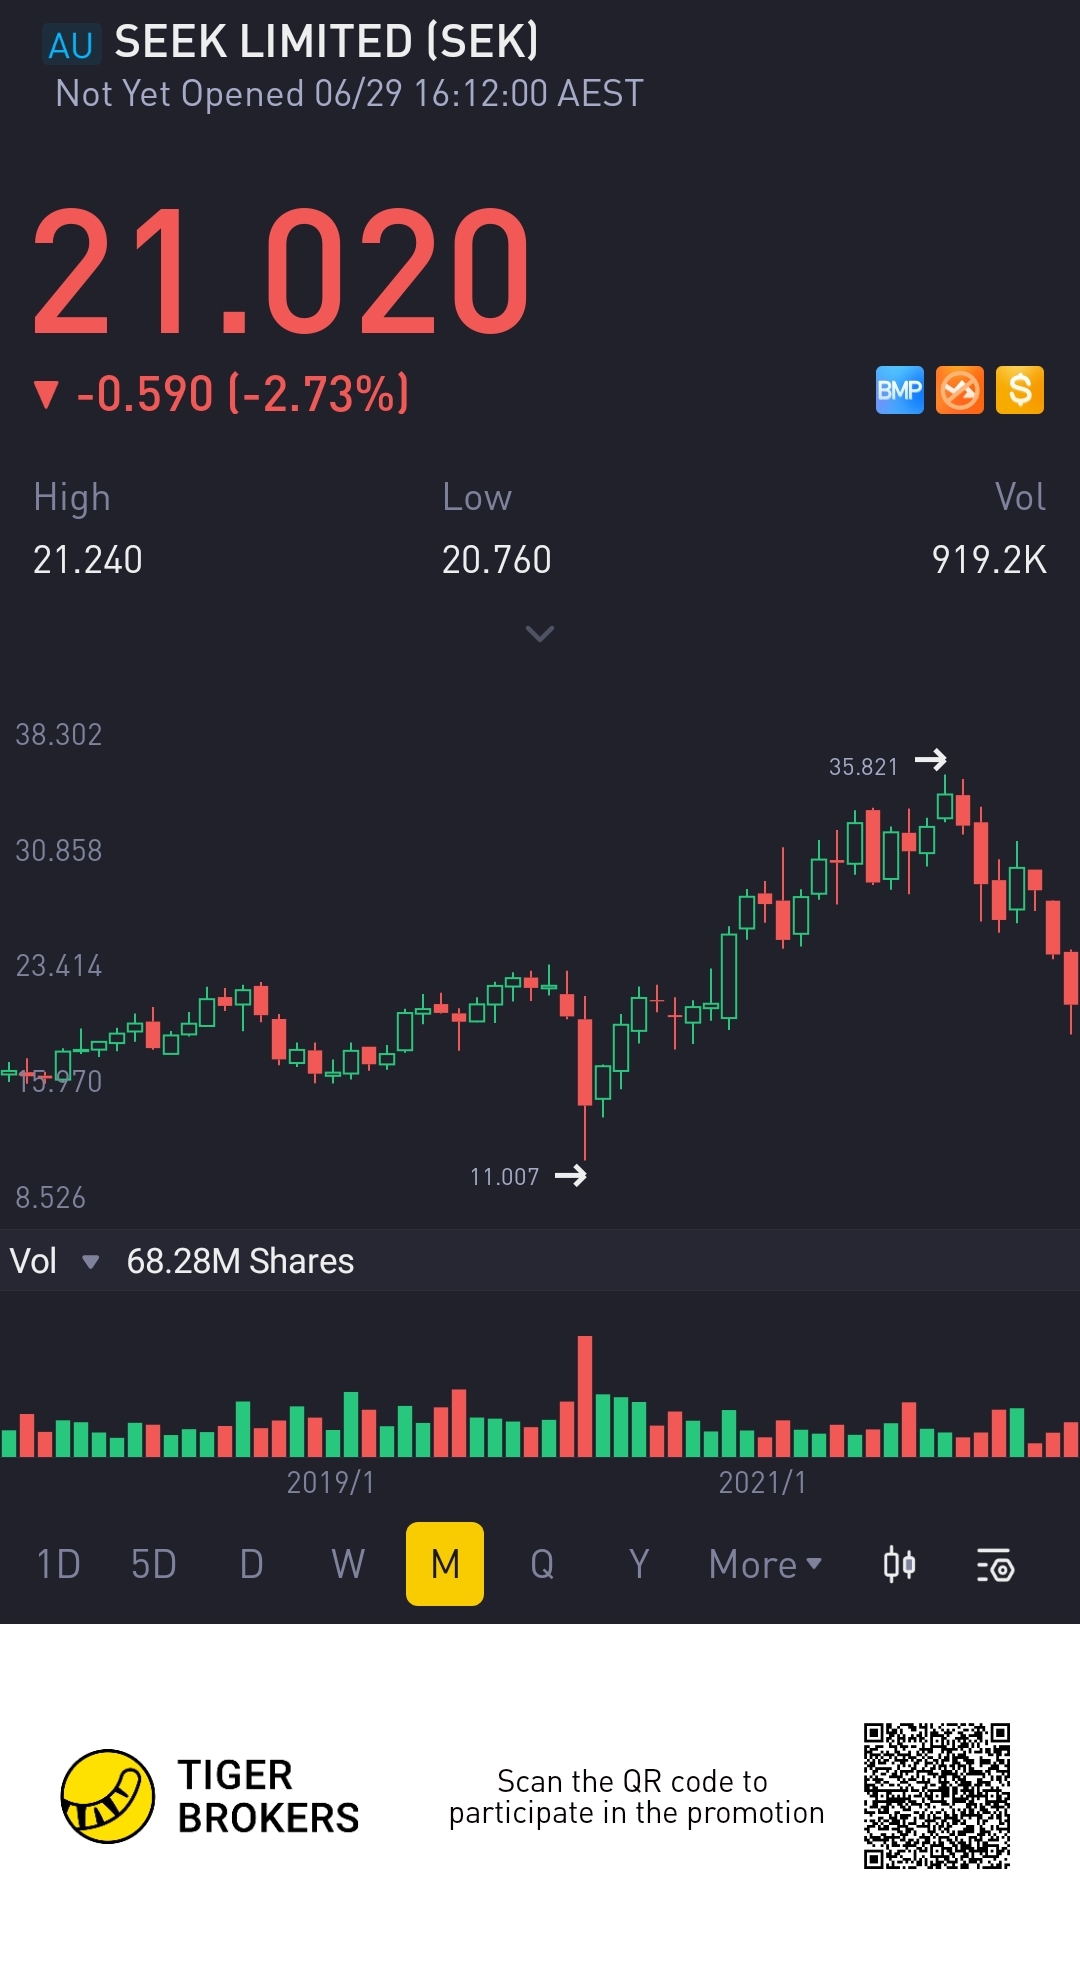Open the candlestick chart type icon
The height and width of the screenshot is (1969, 1080).
tap(899, 1564)
